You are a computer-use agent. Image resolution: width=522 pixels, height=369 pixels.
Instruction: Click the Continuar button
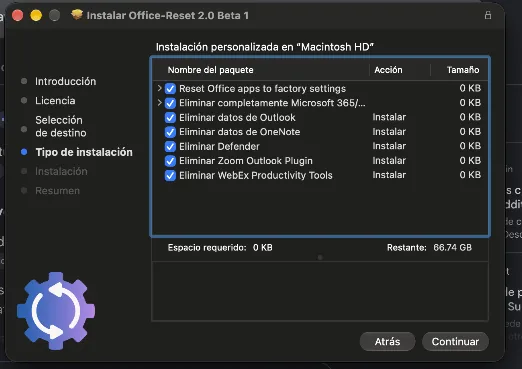(455, 341)
